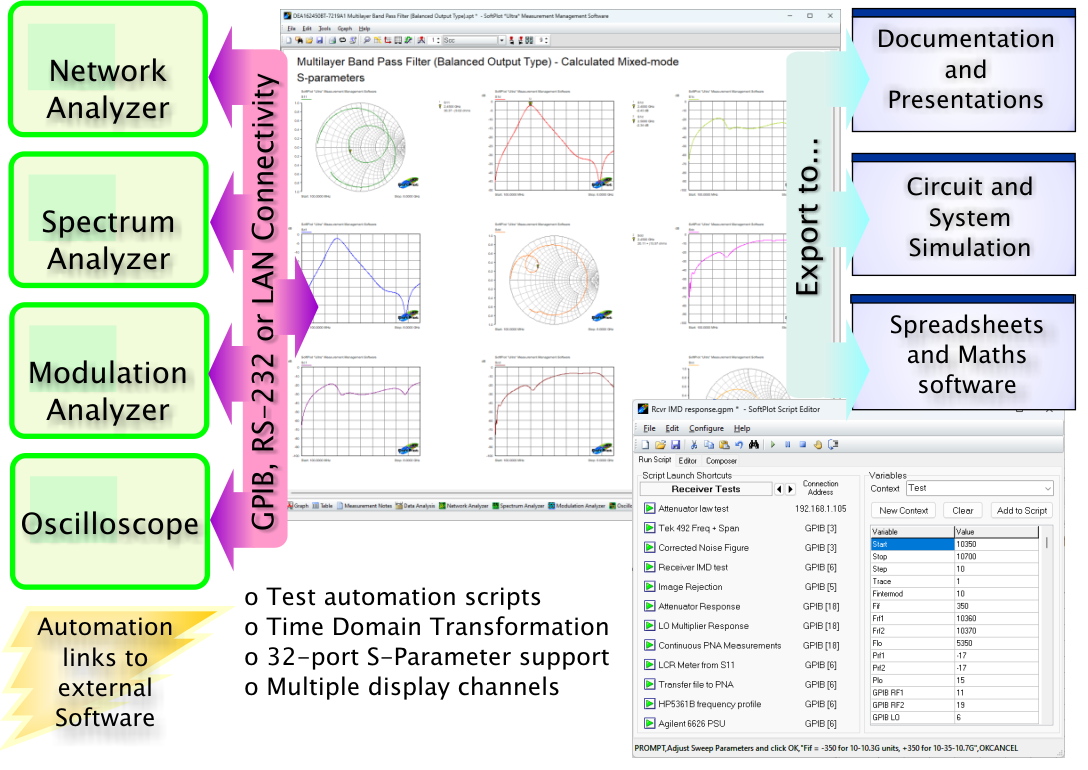Open the Context dropdown showing Test
Image resolution: width=1088 pixels, height=770 pixels.
979,489
